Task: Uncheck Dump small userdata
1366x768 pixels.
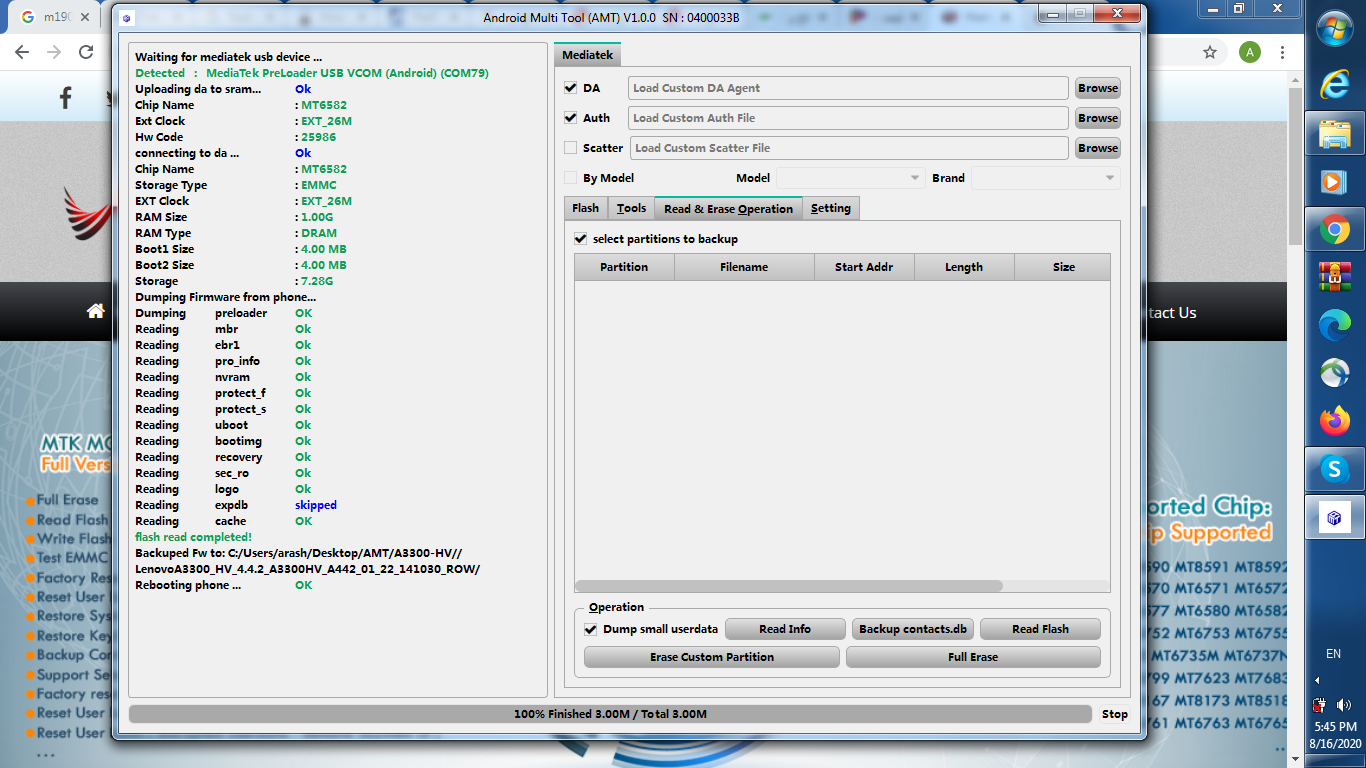Action: pyautogui.click(x=591, y=629)
